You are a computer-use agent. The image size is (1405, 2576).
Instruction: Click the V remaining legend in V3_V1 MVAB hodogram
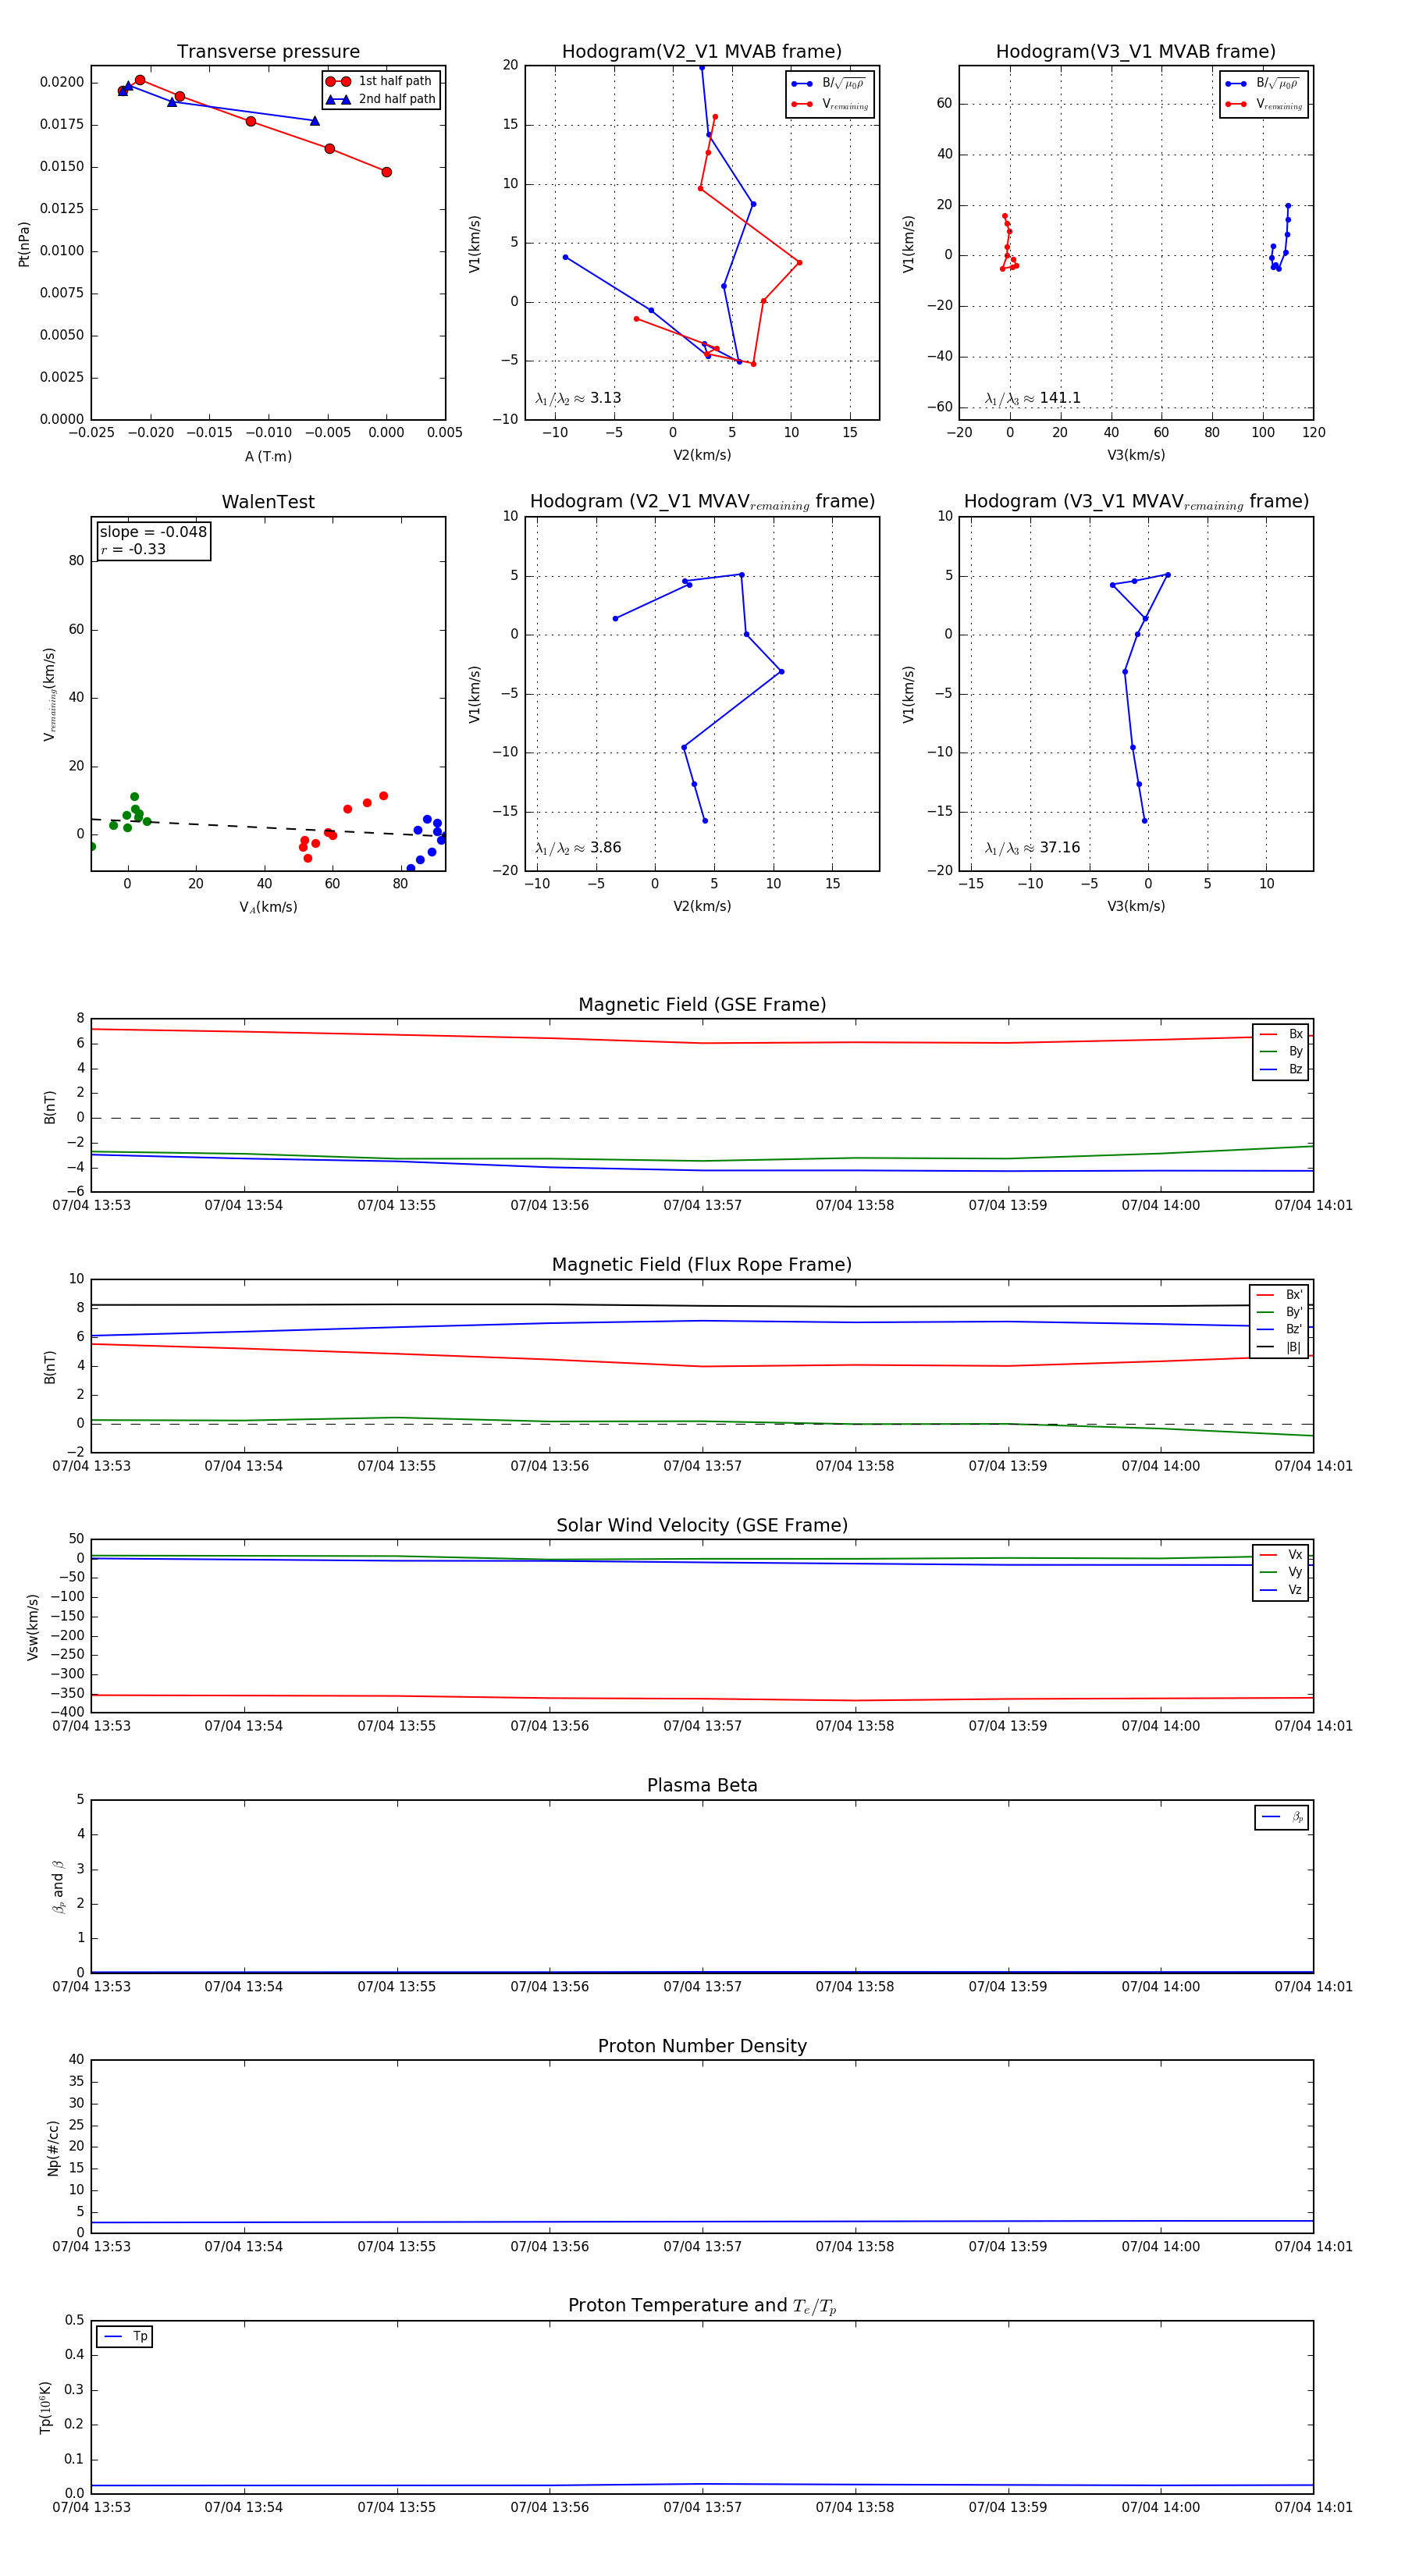pos(1264,104)
